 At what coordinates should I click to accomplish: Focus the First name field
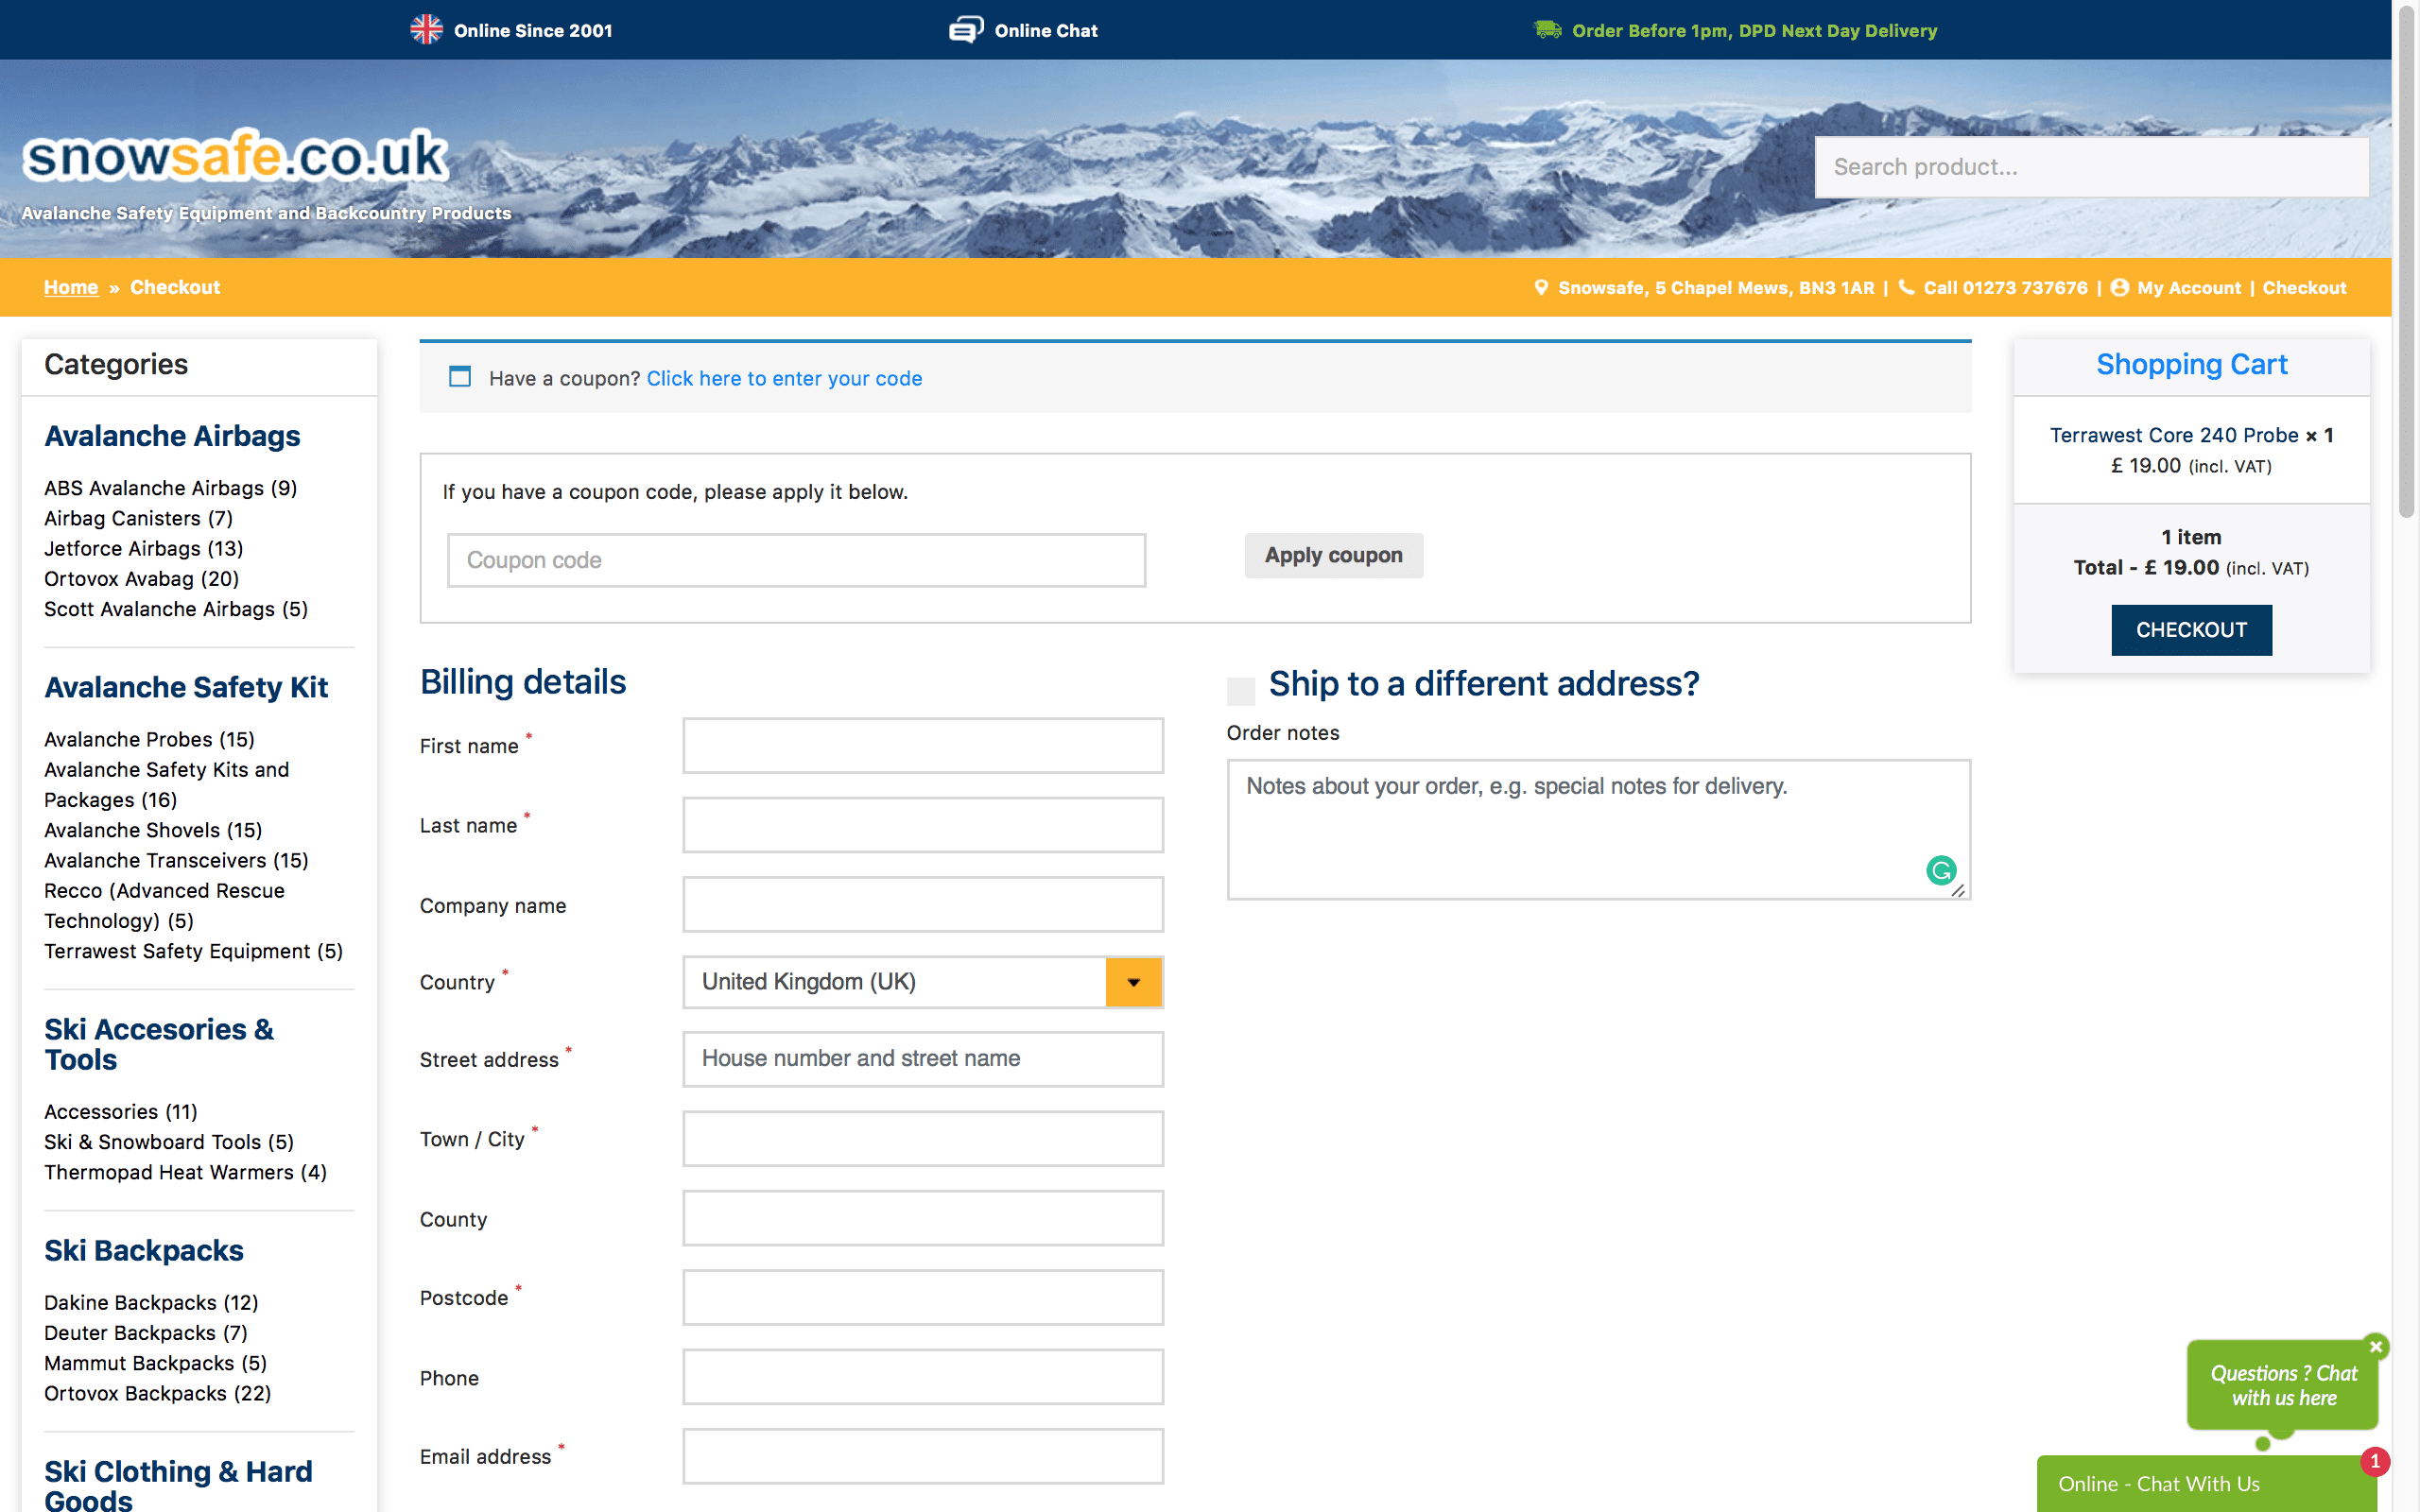point(923,745)
